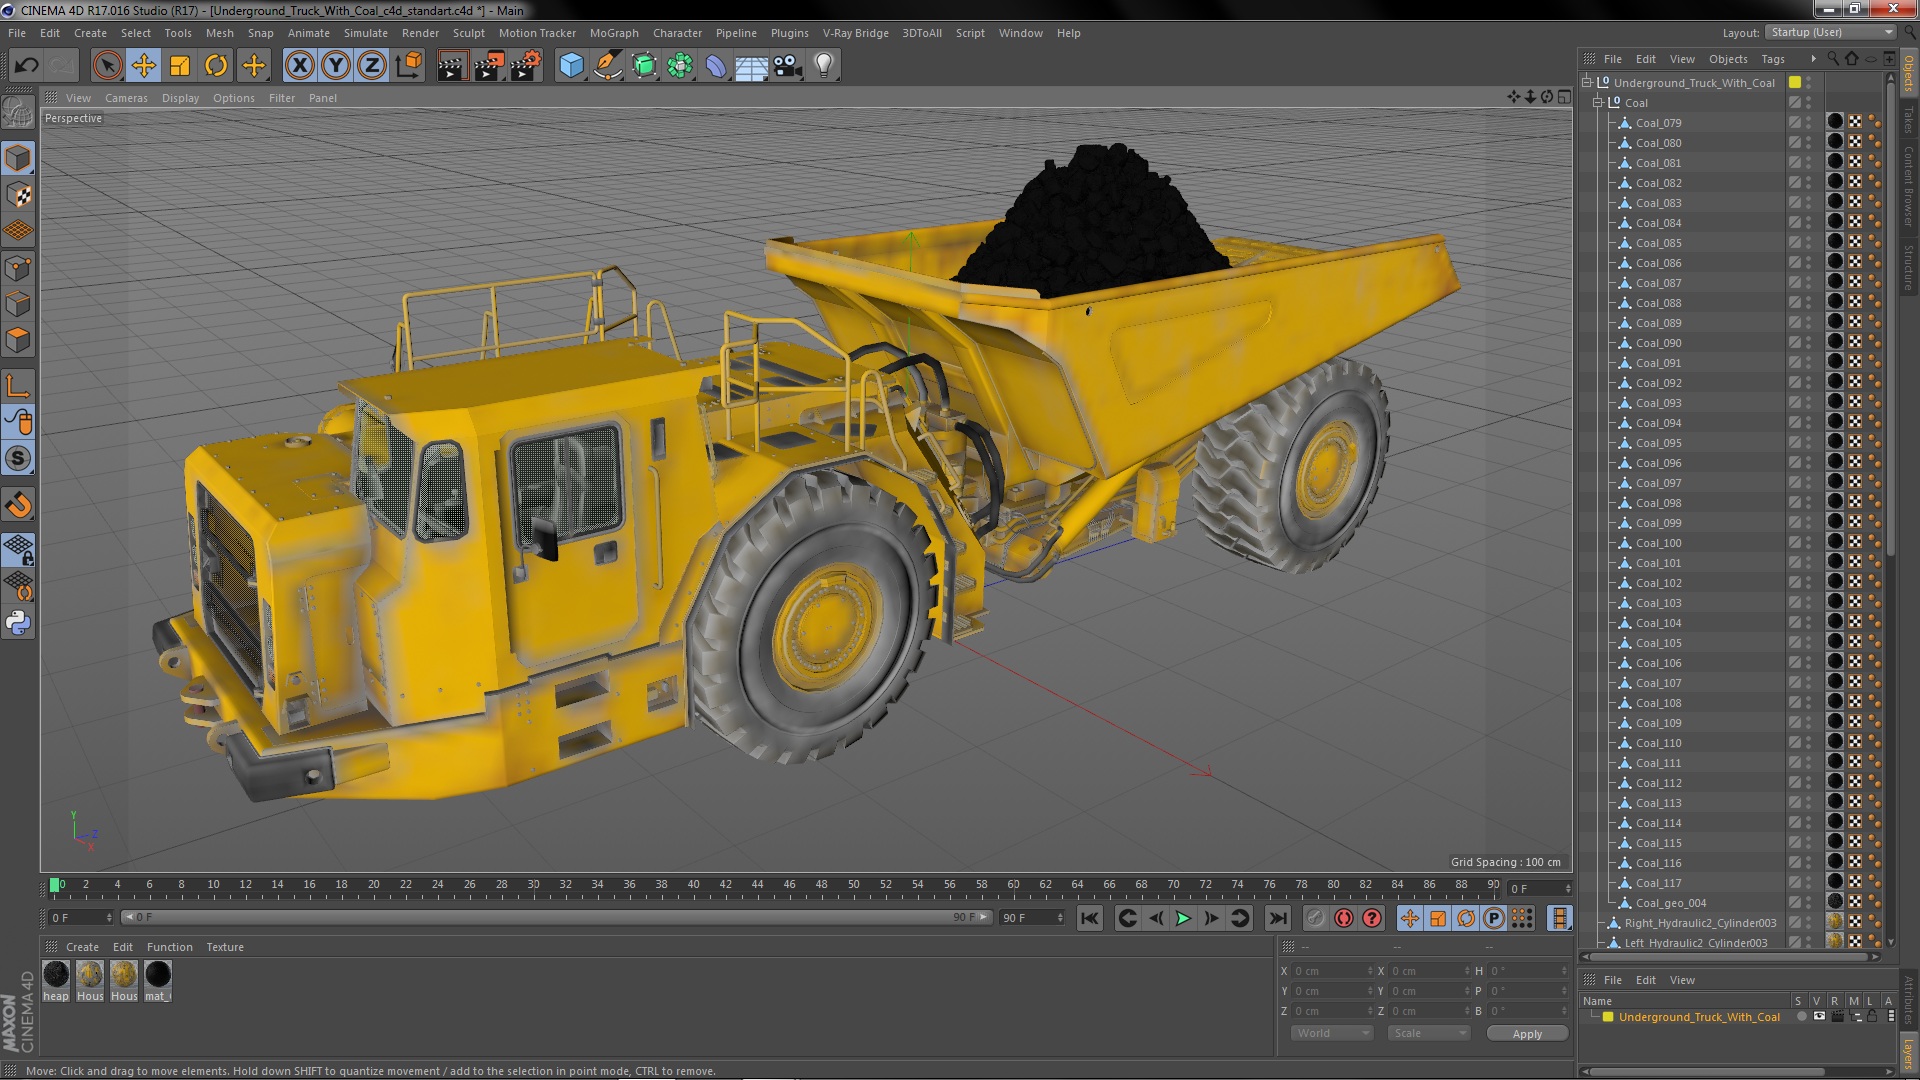Screen dimensions: 1920x1080
Task: Open the World coordinate dropdown
Action: (x=1331, y=1033)
